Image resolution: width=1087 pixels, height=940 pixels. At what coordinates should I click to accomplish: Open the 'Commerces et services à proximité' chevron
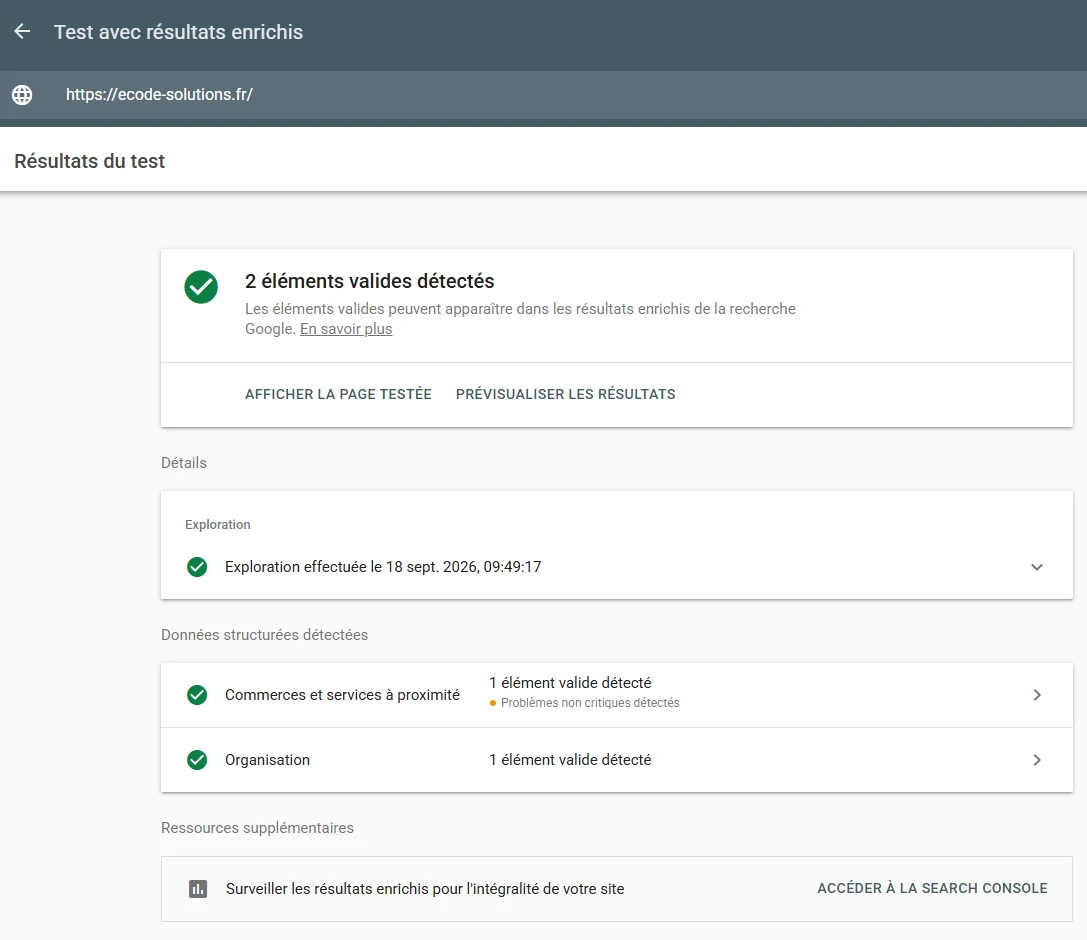tap(1037, 695)
